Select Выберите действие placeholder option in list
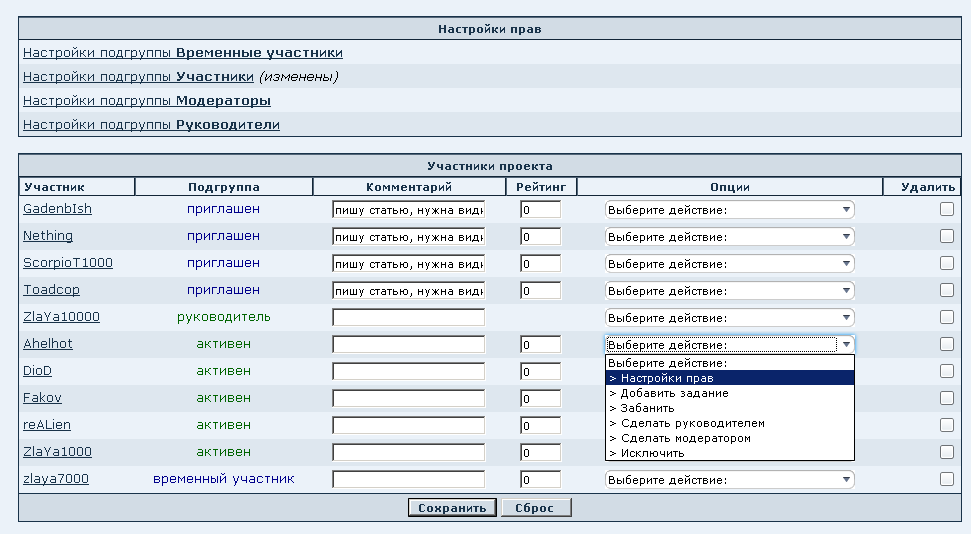Screen dimensions: 971x534 click(729, 363)
